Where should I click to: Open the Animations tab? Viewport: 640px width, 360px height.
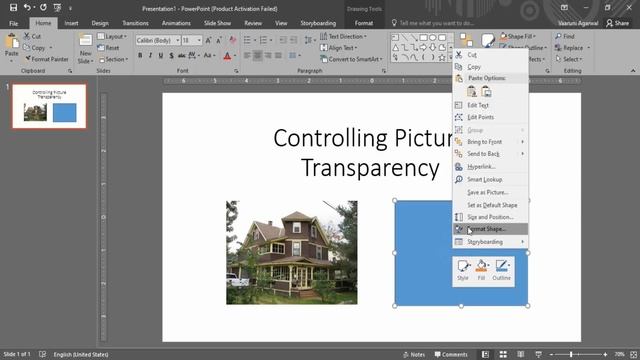click(176, 23)
